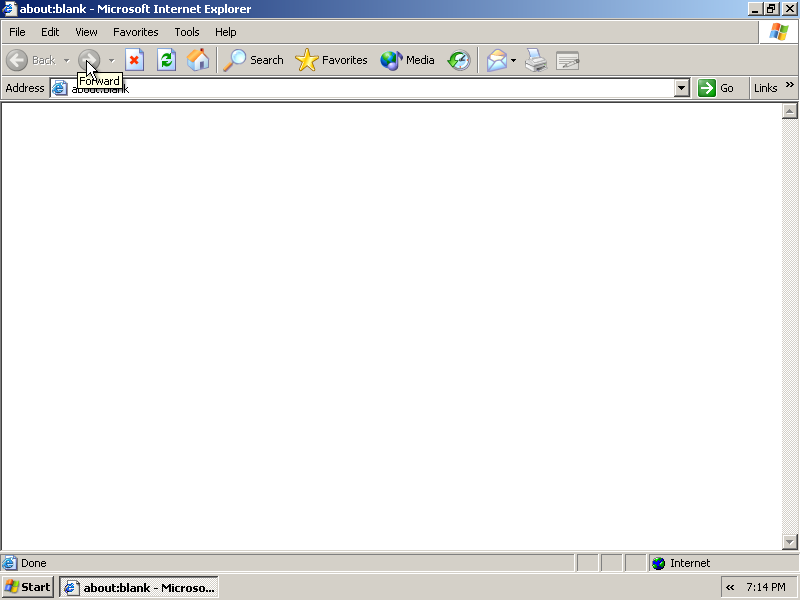The image size is (800, 600).
Task: Click inside the Address text field
Action: pos(370,88)
